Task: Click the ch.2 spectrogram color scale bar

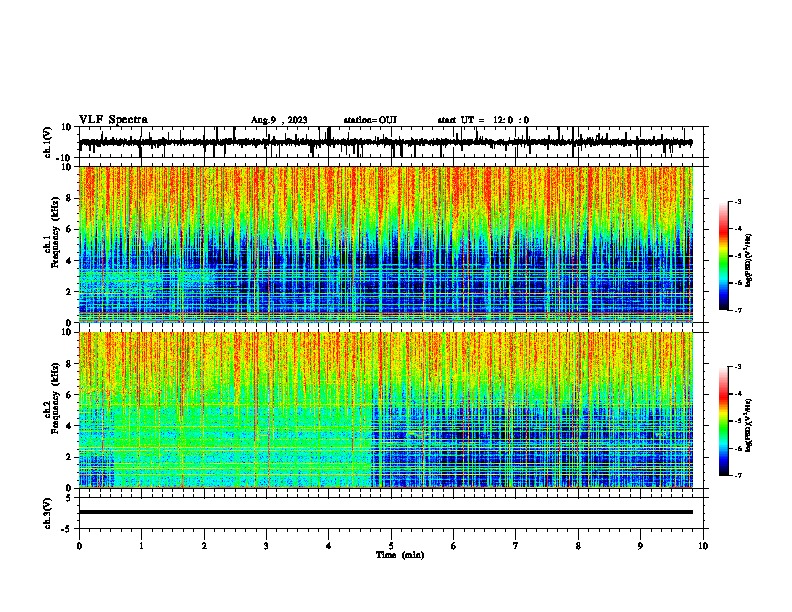Action: point(724,421)
